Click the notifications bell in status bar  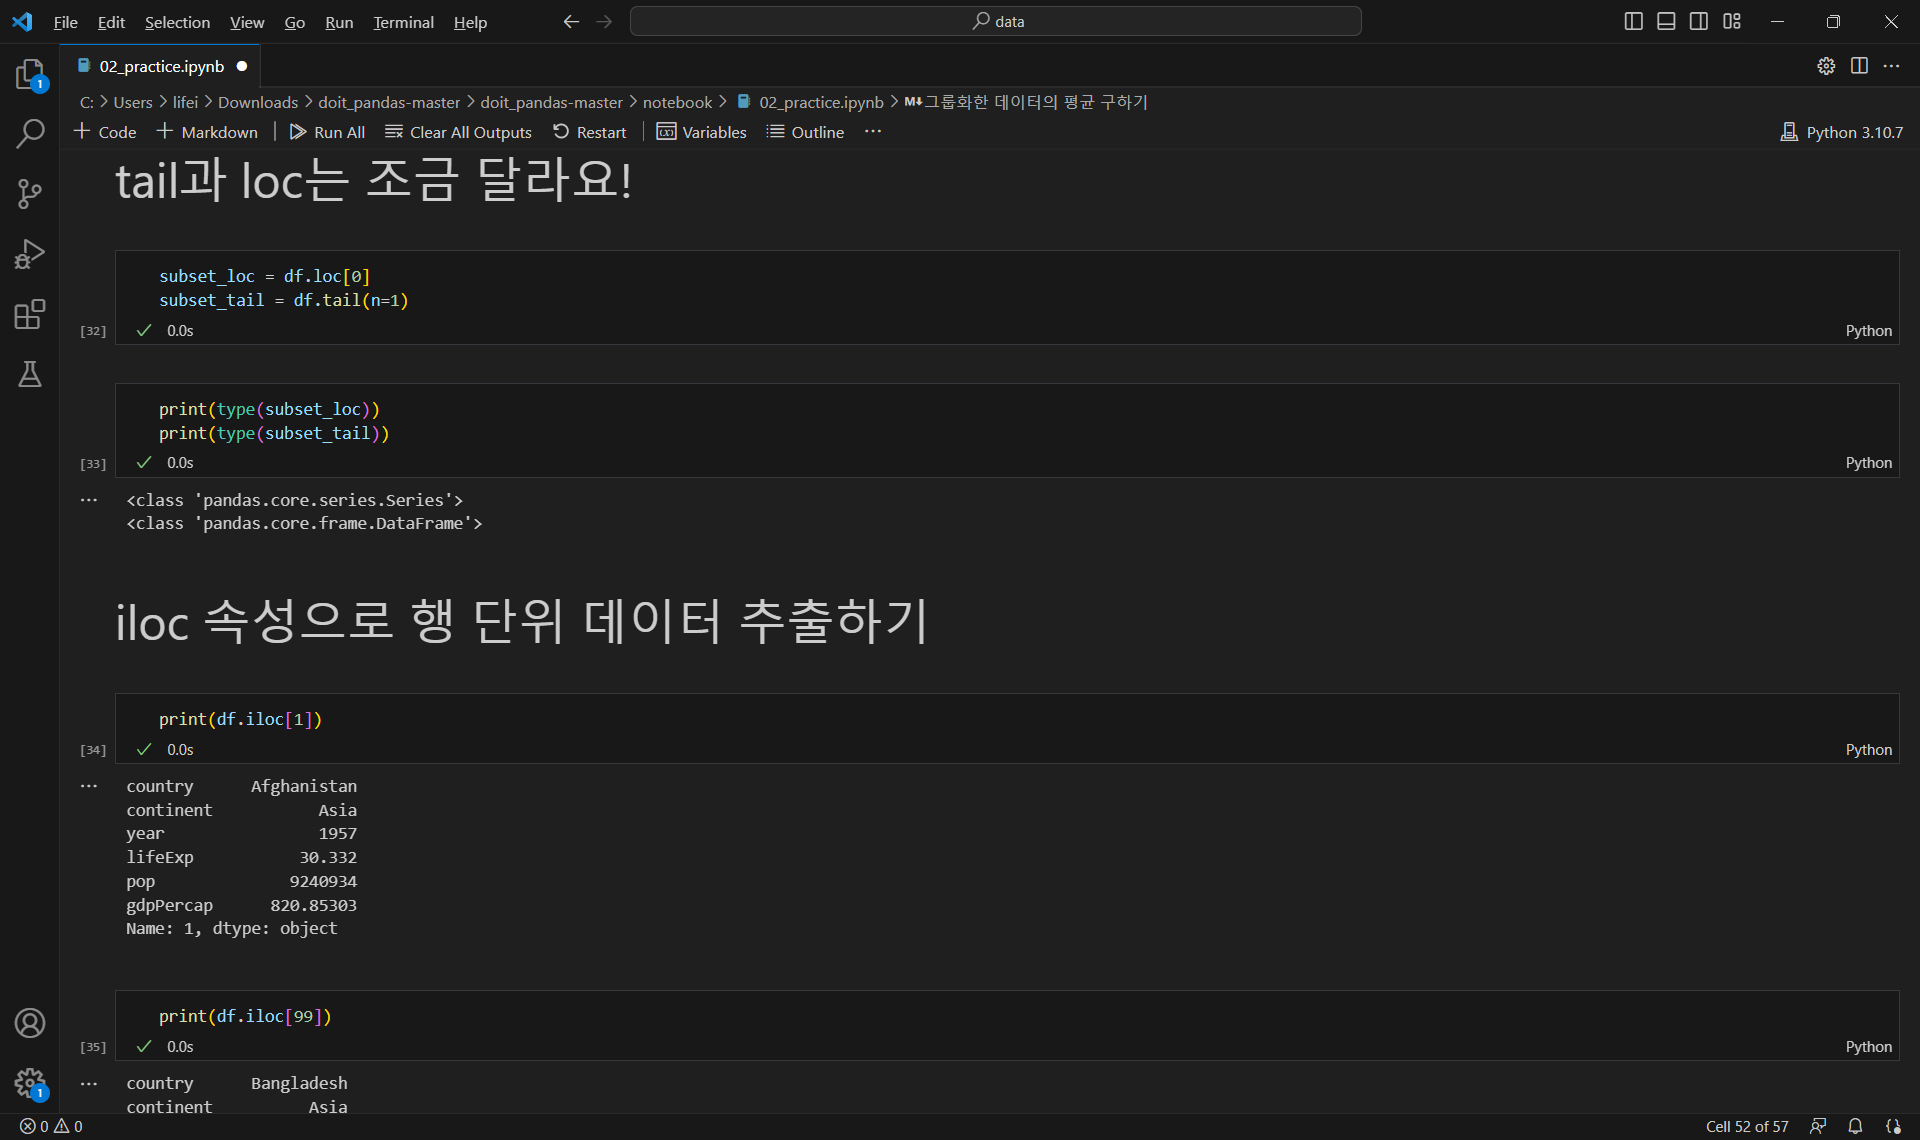[1855, 1126]
